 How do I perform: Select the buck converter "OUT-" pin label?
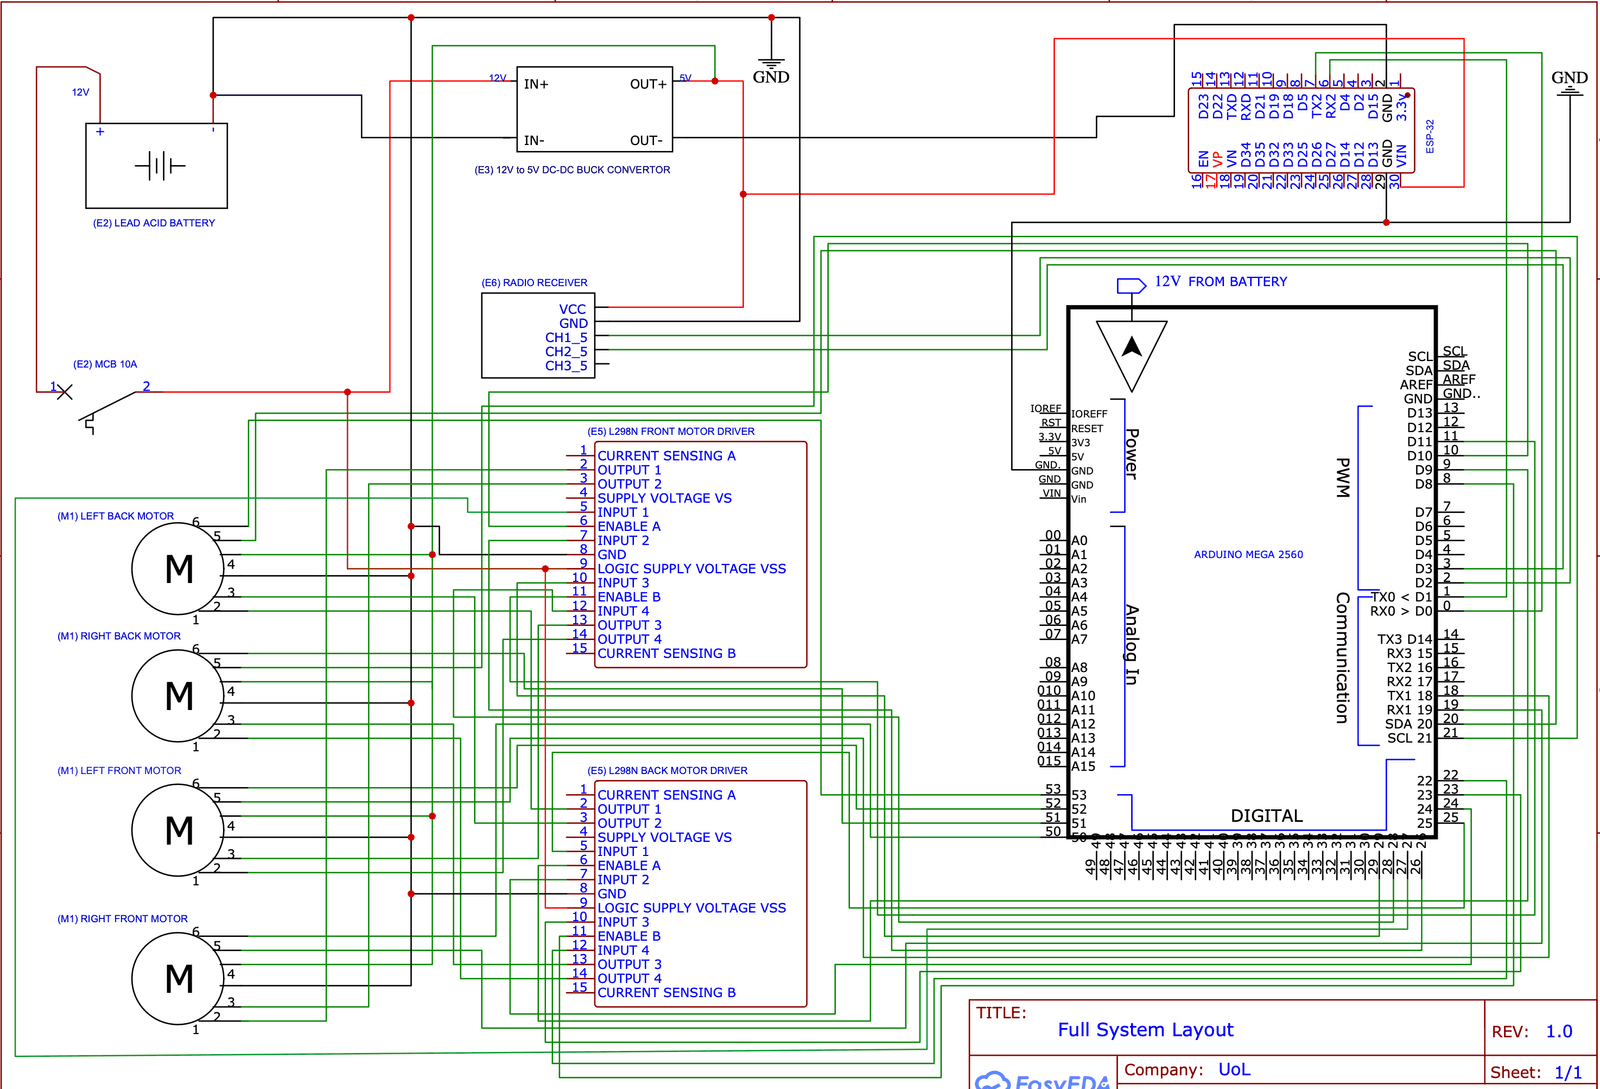click(646, 141)
